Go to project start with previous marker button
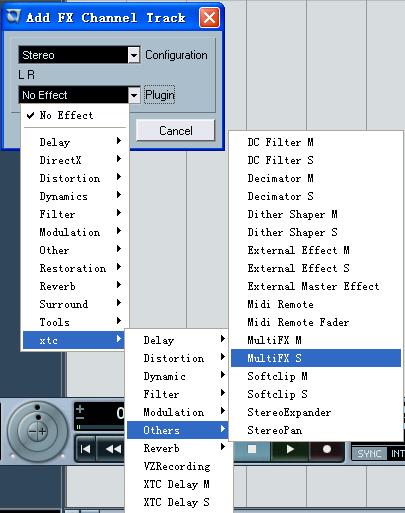This screenshot has width=405, height=513. coord(85,449)
